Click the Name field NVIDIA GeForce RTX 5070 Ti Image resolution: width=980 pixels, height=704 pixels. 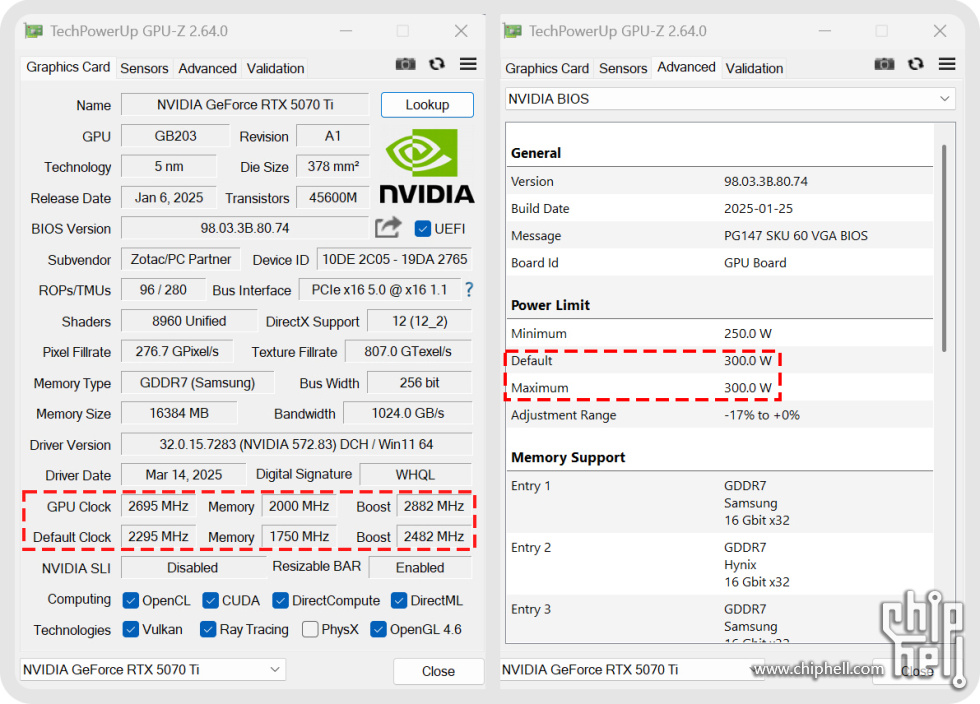245,104
